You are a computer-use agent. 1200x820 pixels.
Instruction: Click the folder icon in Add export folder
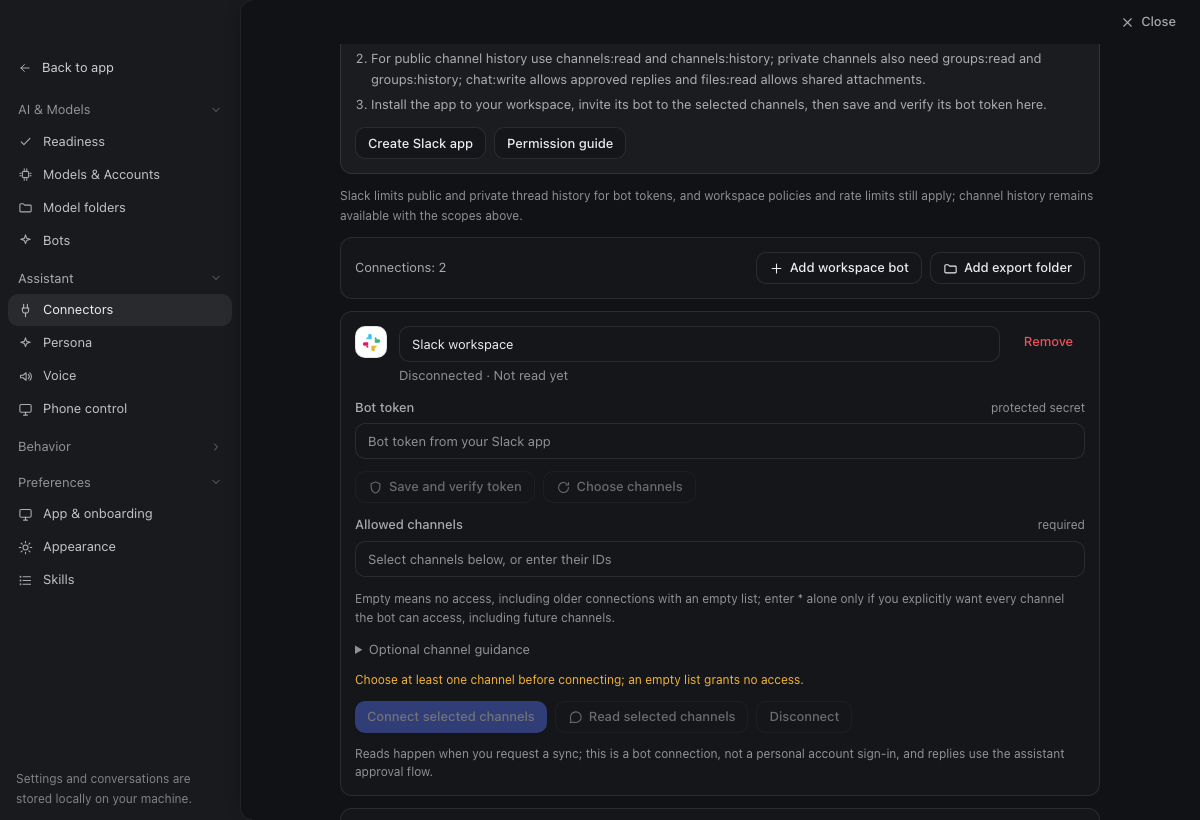click(x=950, y=268)
